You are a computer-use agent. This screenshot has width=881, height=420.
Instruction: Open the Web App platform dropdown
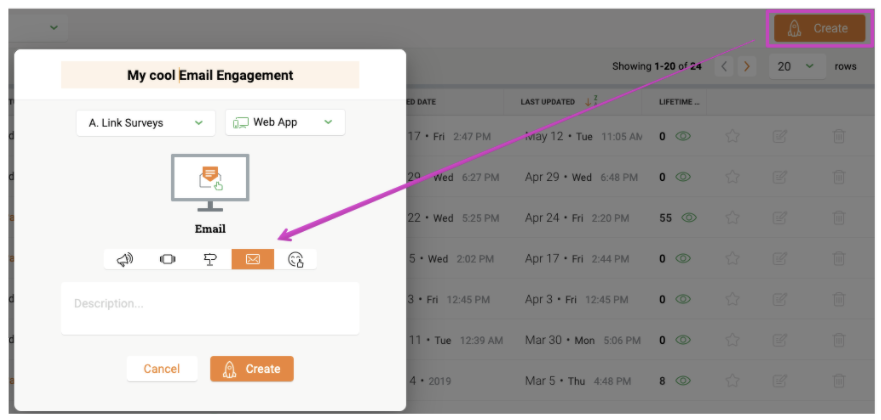click(x=285, y=122)
